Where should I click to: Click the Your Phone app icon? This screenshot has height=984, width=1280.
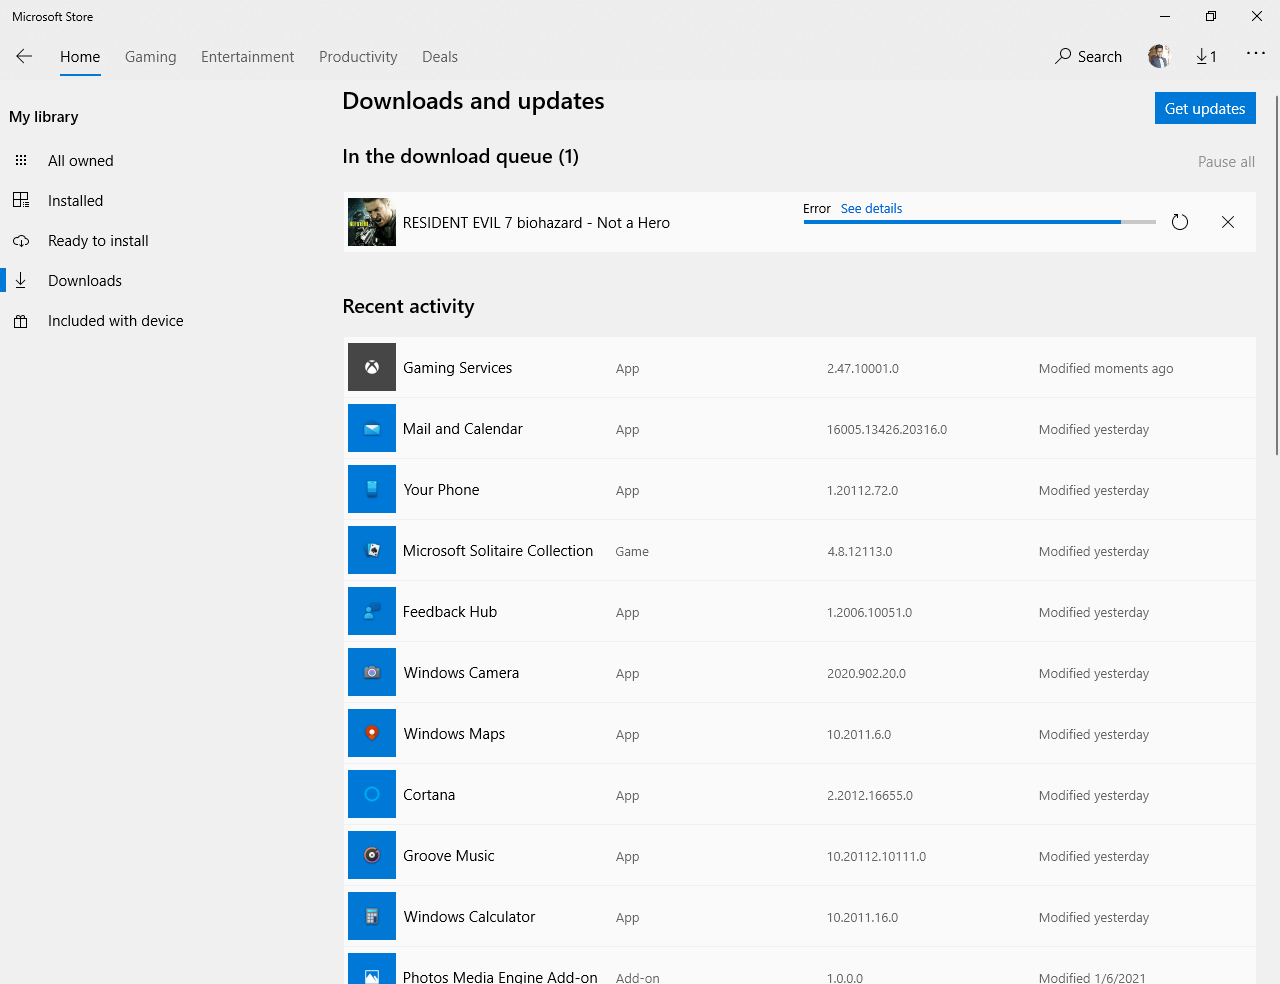point(372,489)
